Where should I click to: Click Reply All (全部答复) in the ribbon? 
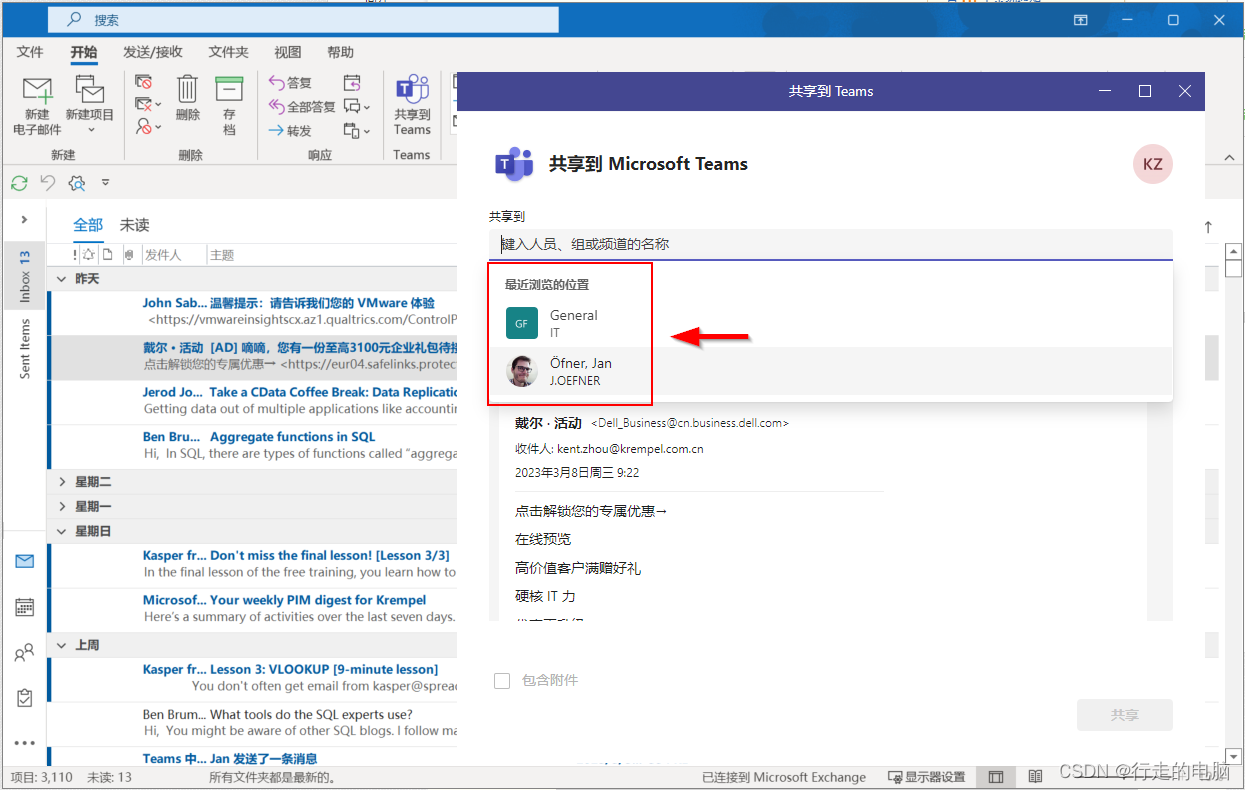(302, 106)
